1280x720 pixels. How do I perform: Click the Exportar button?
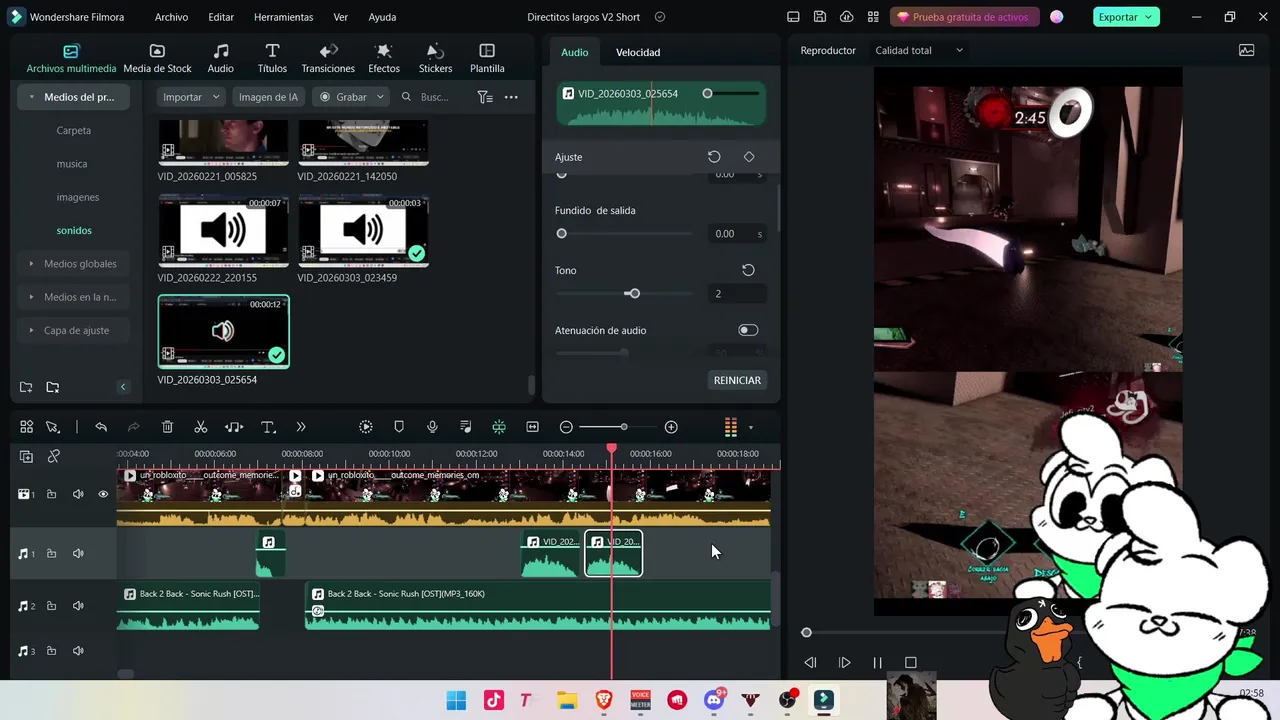[1126, 17]
